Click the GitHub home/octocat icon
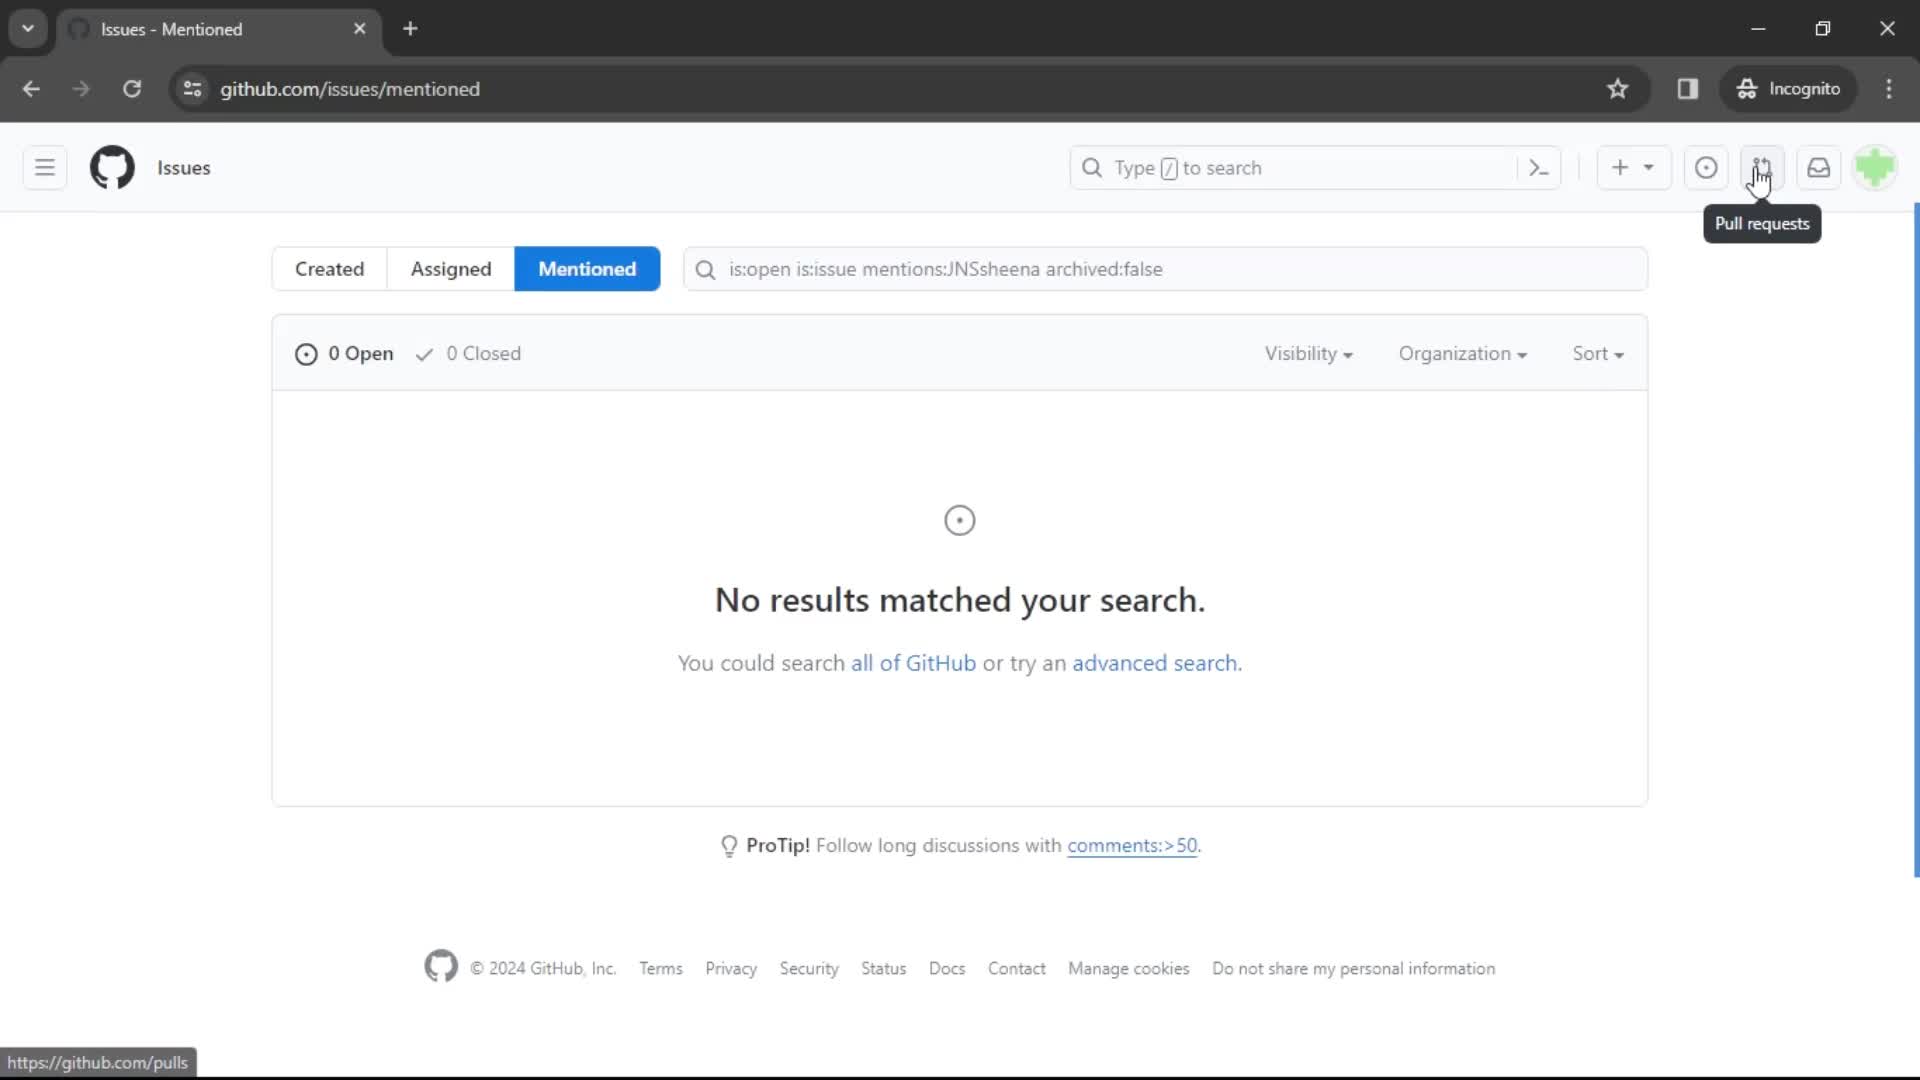The image size is (1920, 1080). pos(112,167)
